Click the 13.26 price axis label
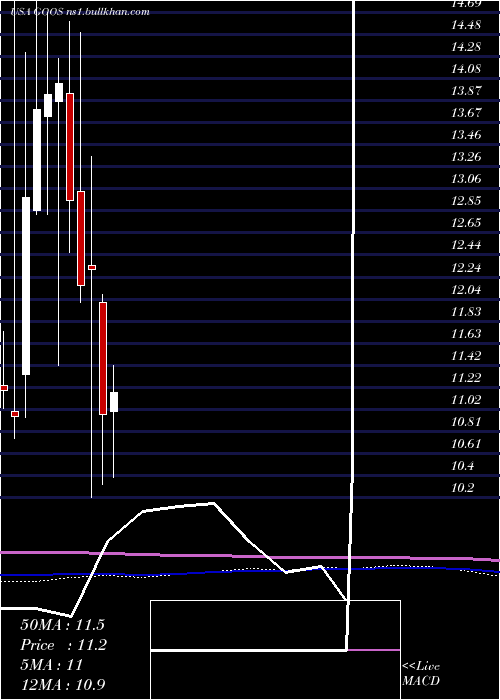Screen dimensions: 500x700 466,157
